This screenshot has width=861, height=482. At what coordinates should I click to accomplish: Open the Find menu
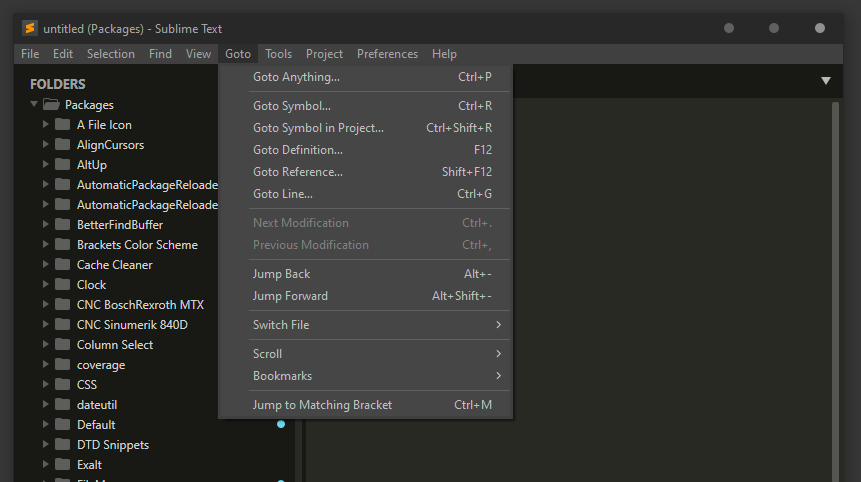coord(160,54)
